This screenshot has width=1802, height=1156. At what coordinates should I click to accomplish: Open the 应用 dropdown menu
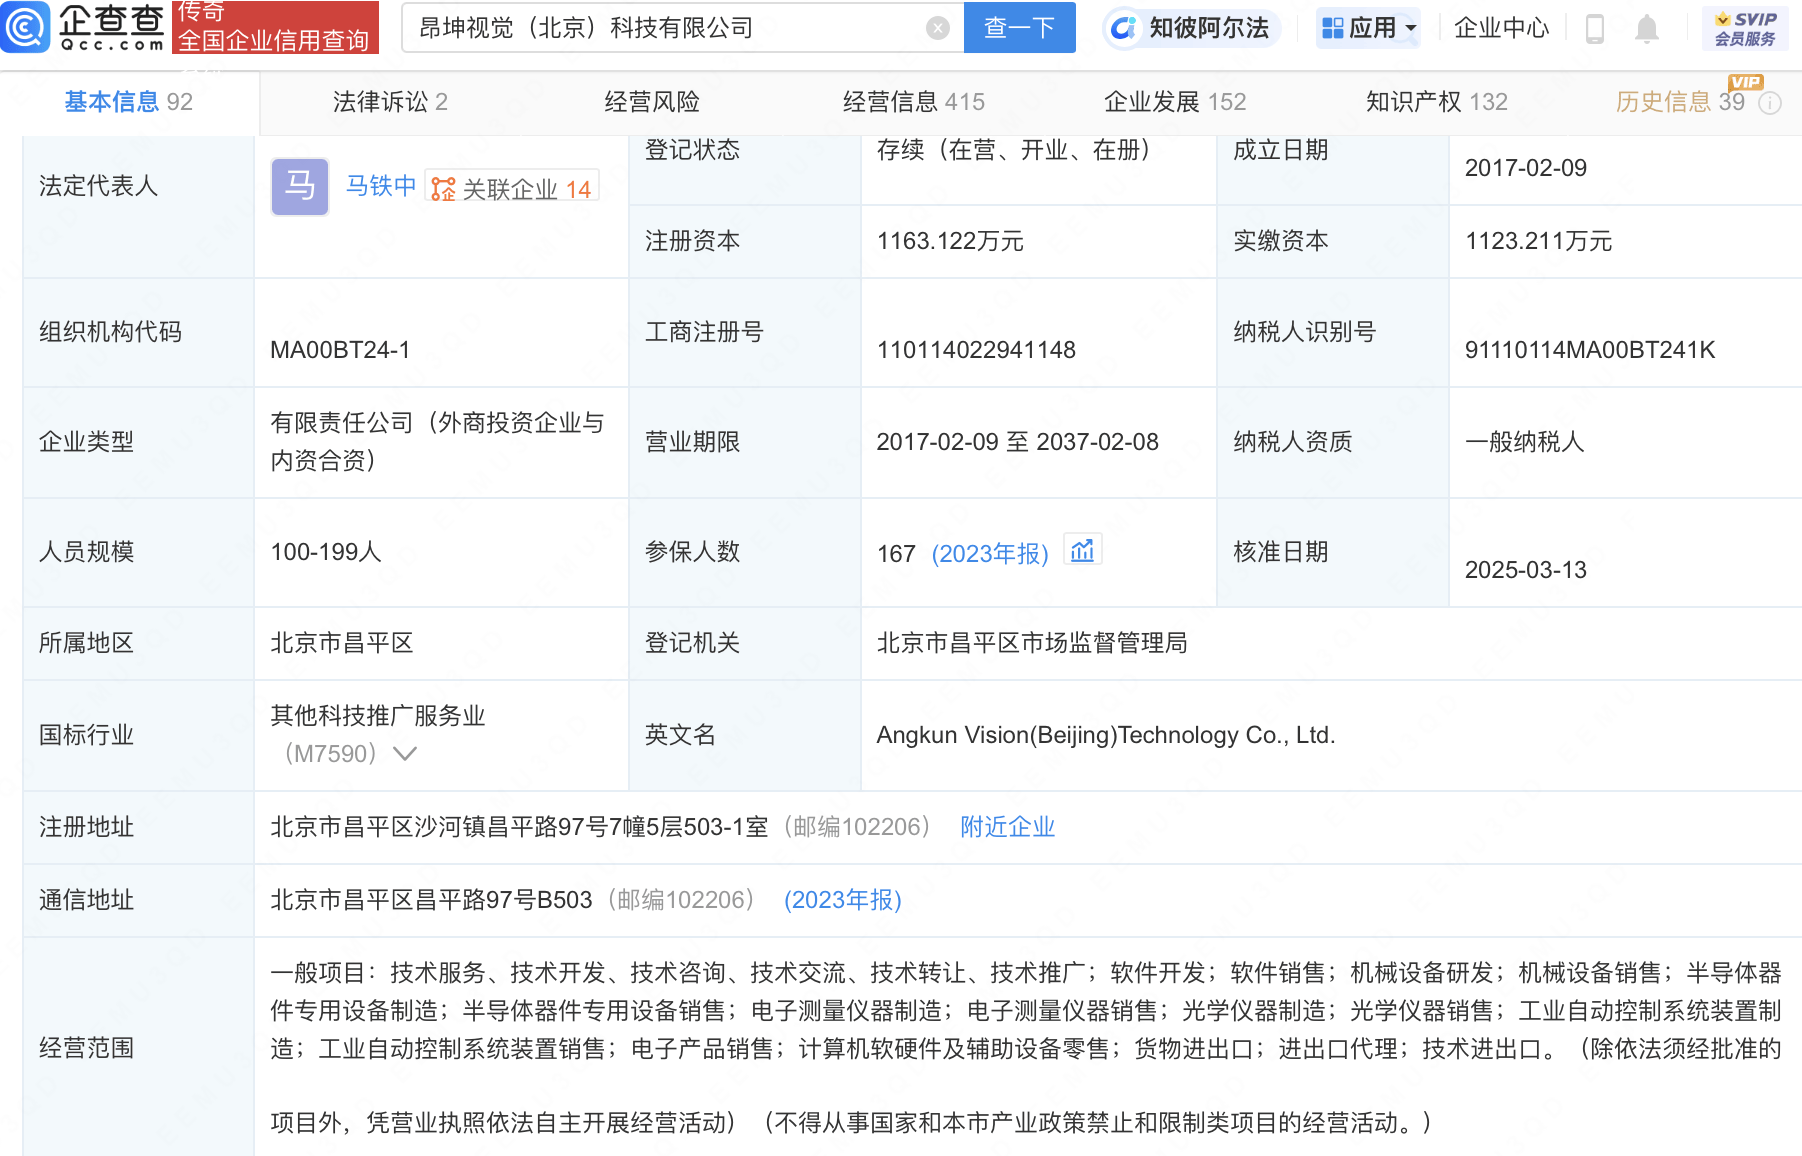[1369, 28]
